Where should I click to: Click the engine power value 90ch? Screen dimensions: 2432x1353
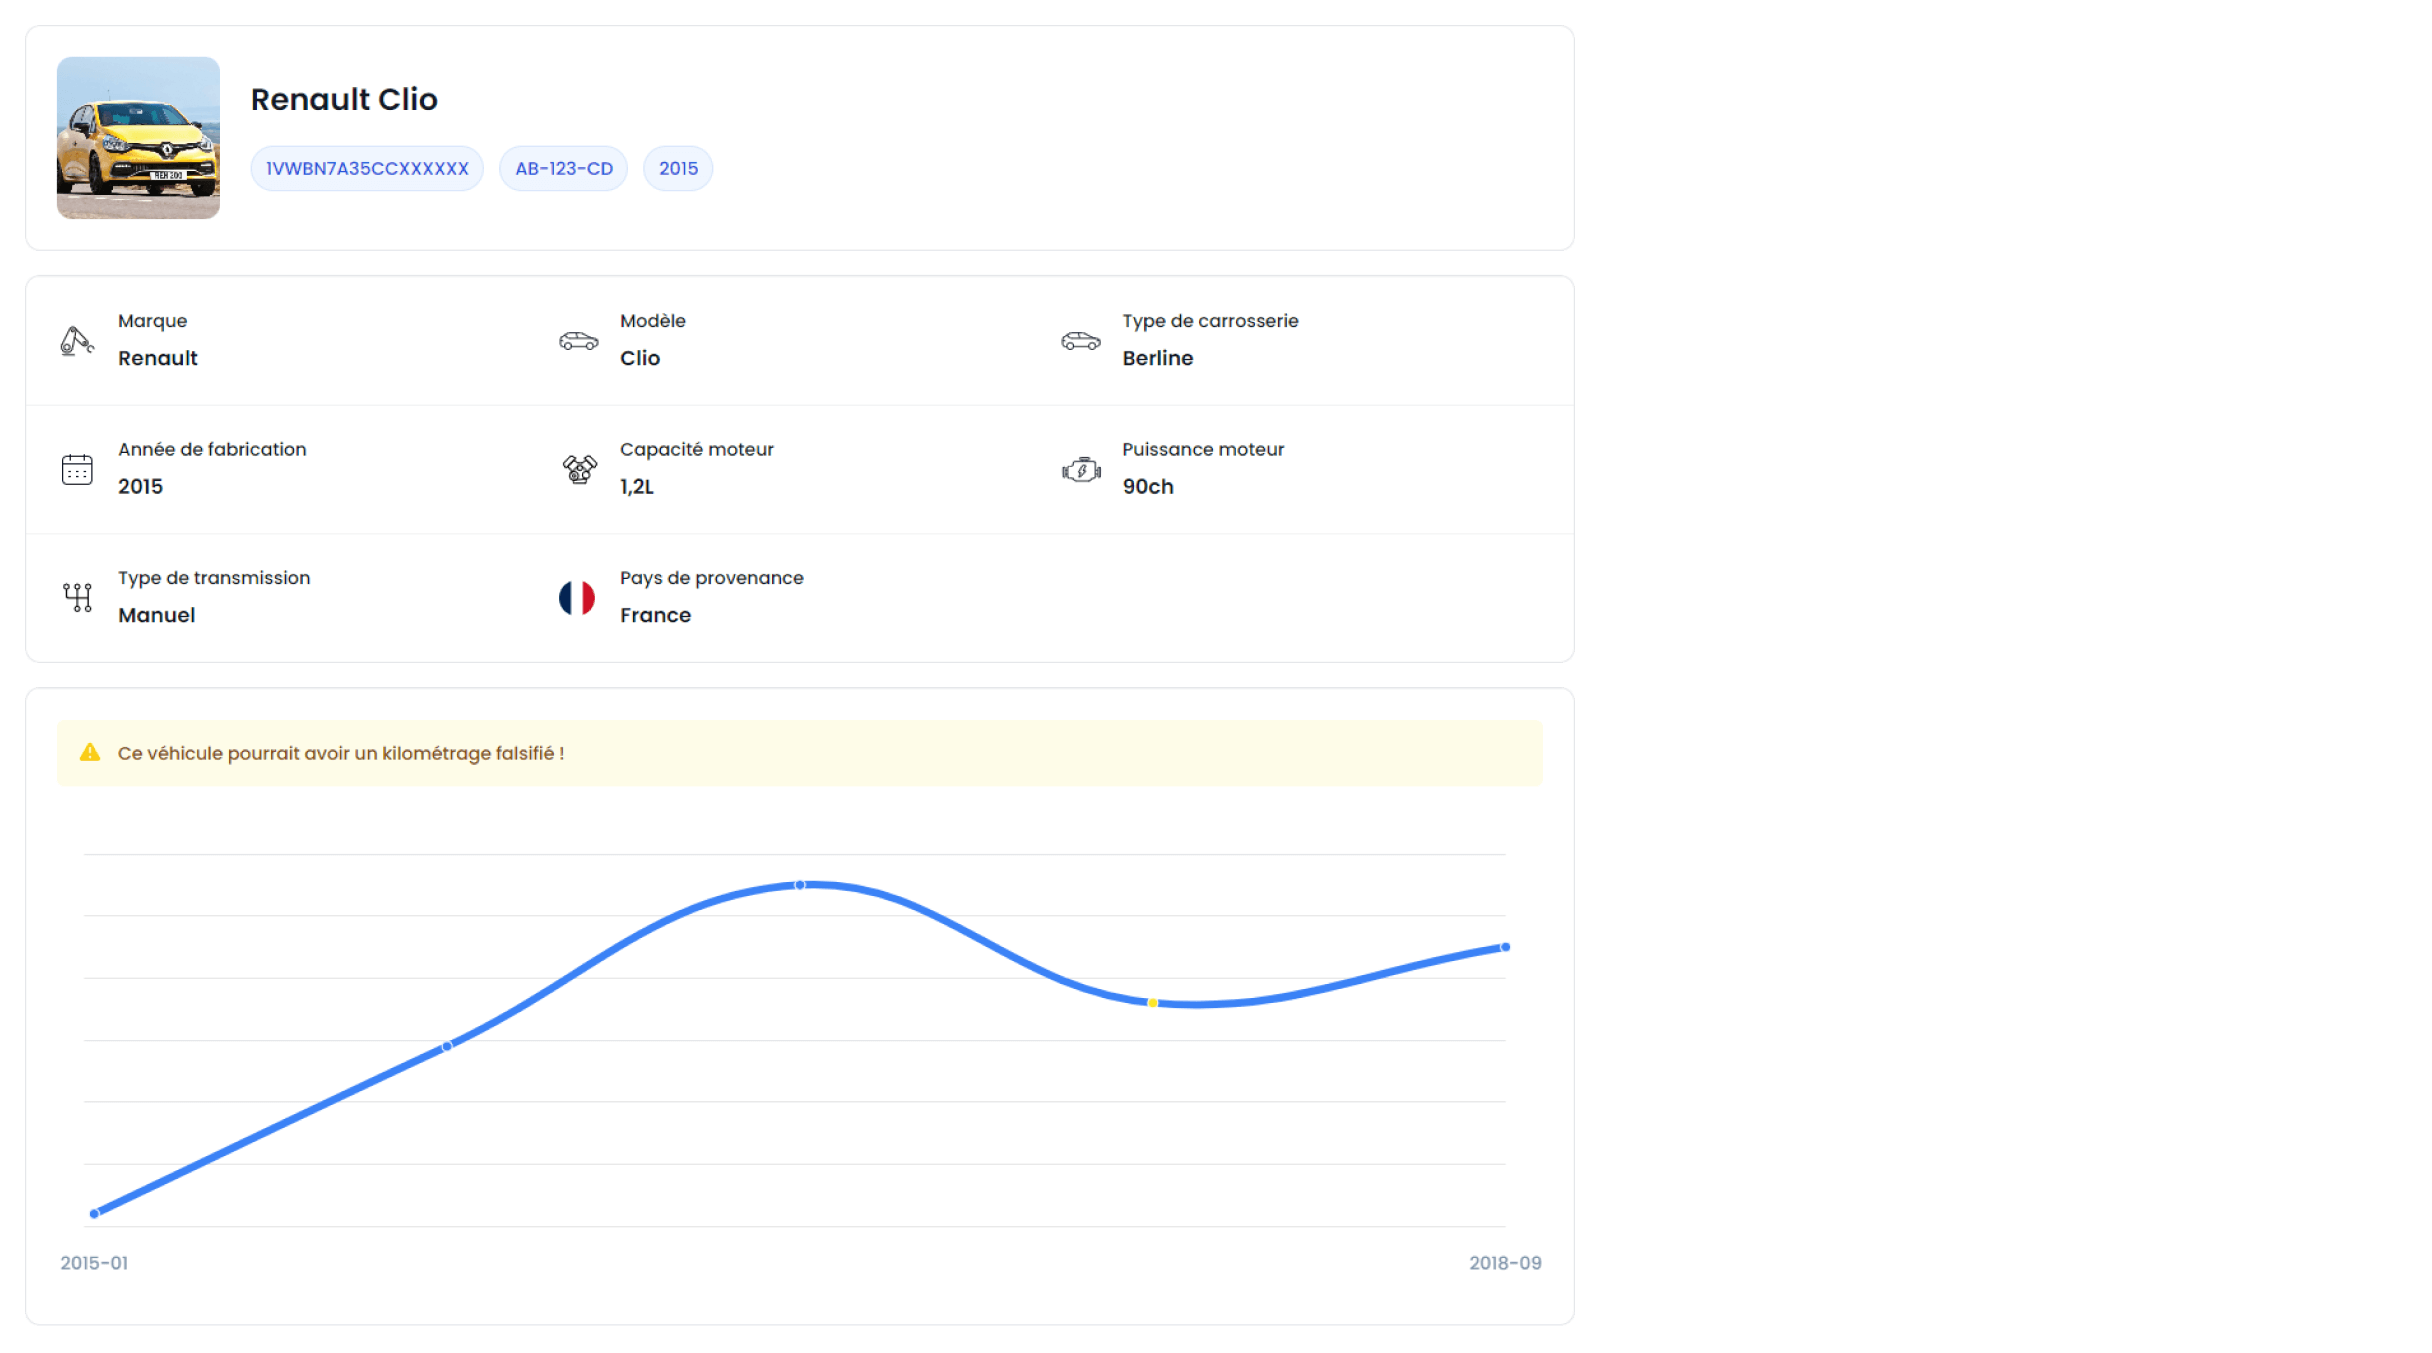1148,486
